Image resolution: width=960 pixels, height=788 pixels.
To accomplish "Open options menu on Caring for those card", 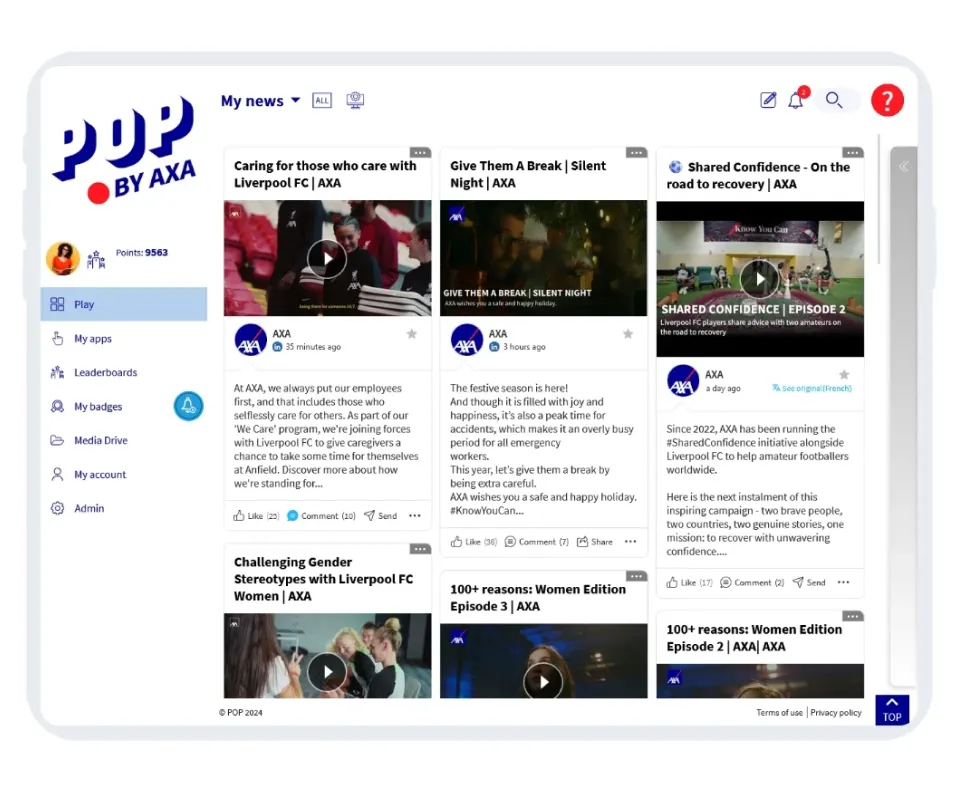I will (x=420, y=152).
